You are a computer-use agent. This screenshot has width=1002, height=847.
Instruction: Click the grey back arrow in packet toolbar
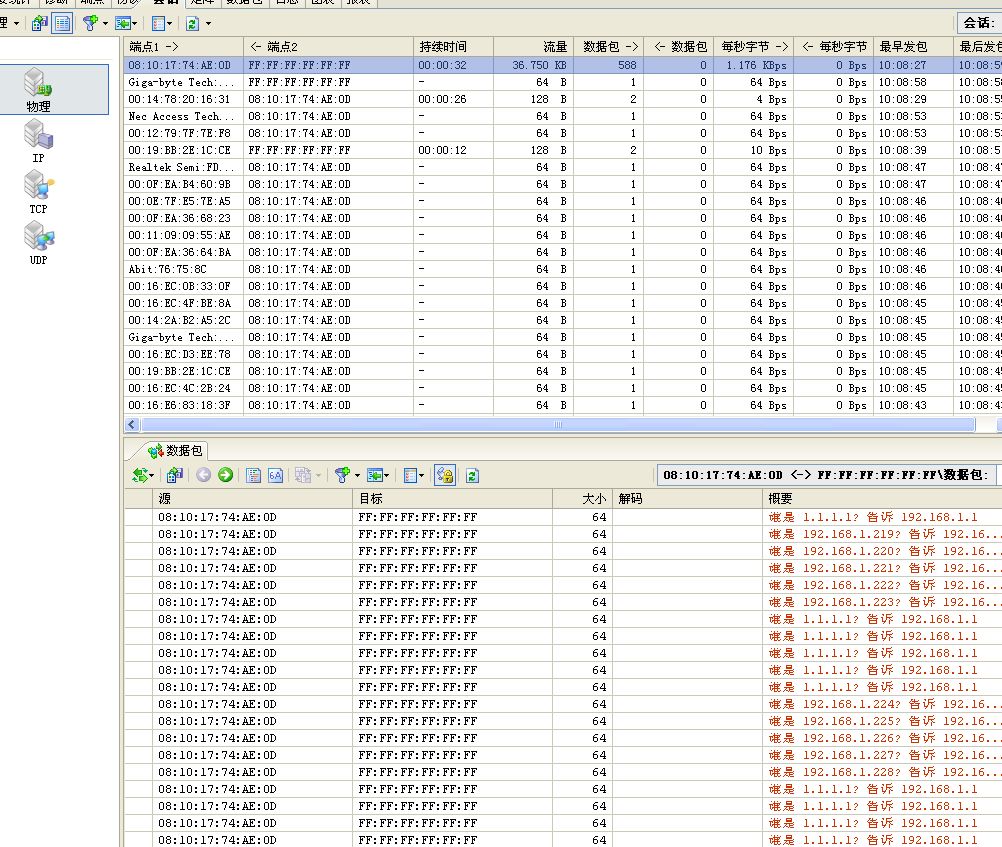coord(204,475)
